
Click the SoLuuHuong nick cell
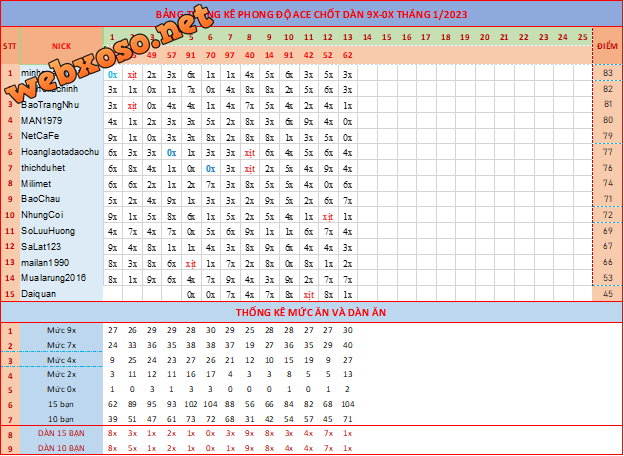tap(61, 231)
